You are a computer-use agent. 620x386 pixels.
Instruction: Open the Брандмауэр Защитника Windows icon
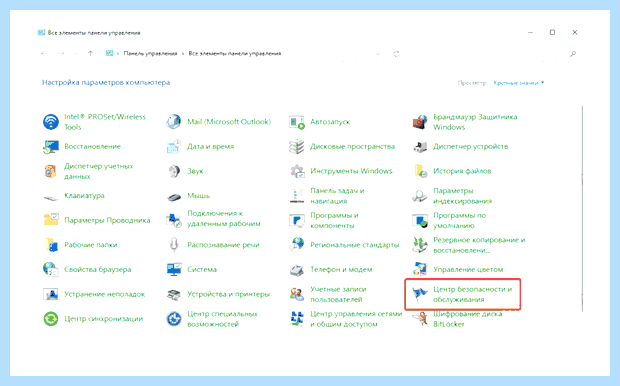point(420,122)
